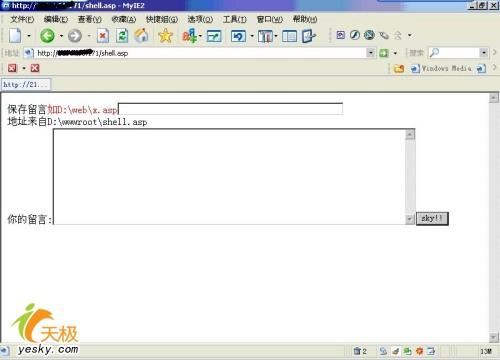Click the new blank page icon
Image resolution: width=500 pixels, height=360 pixels.
(15, 36)
